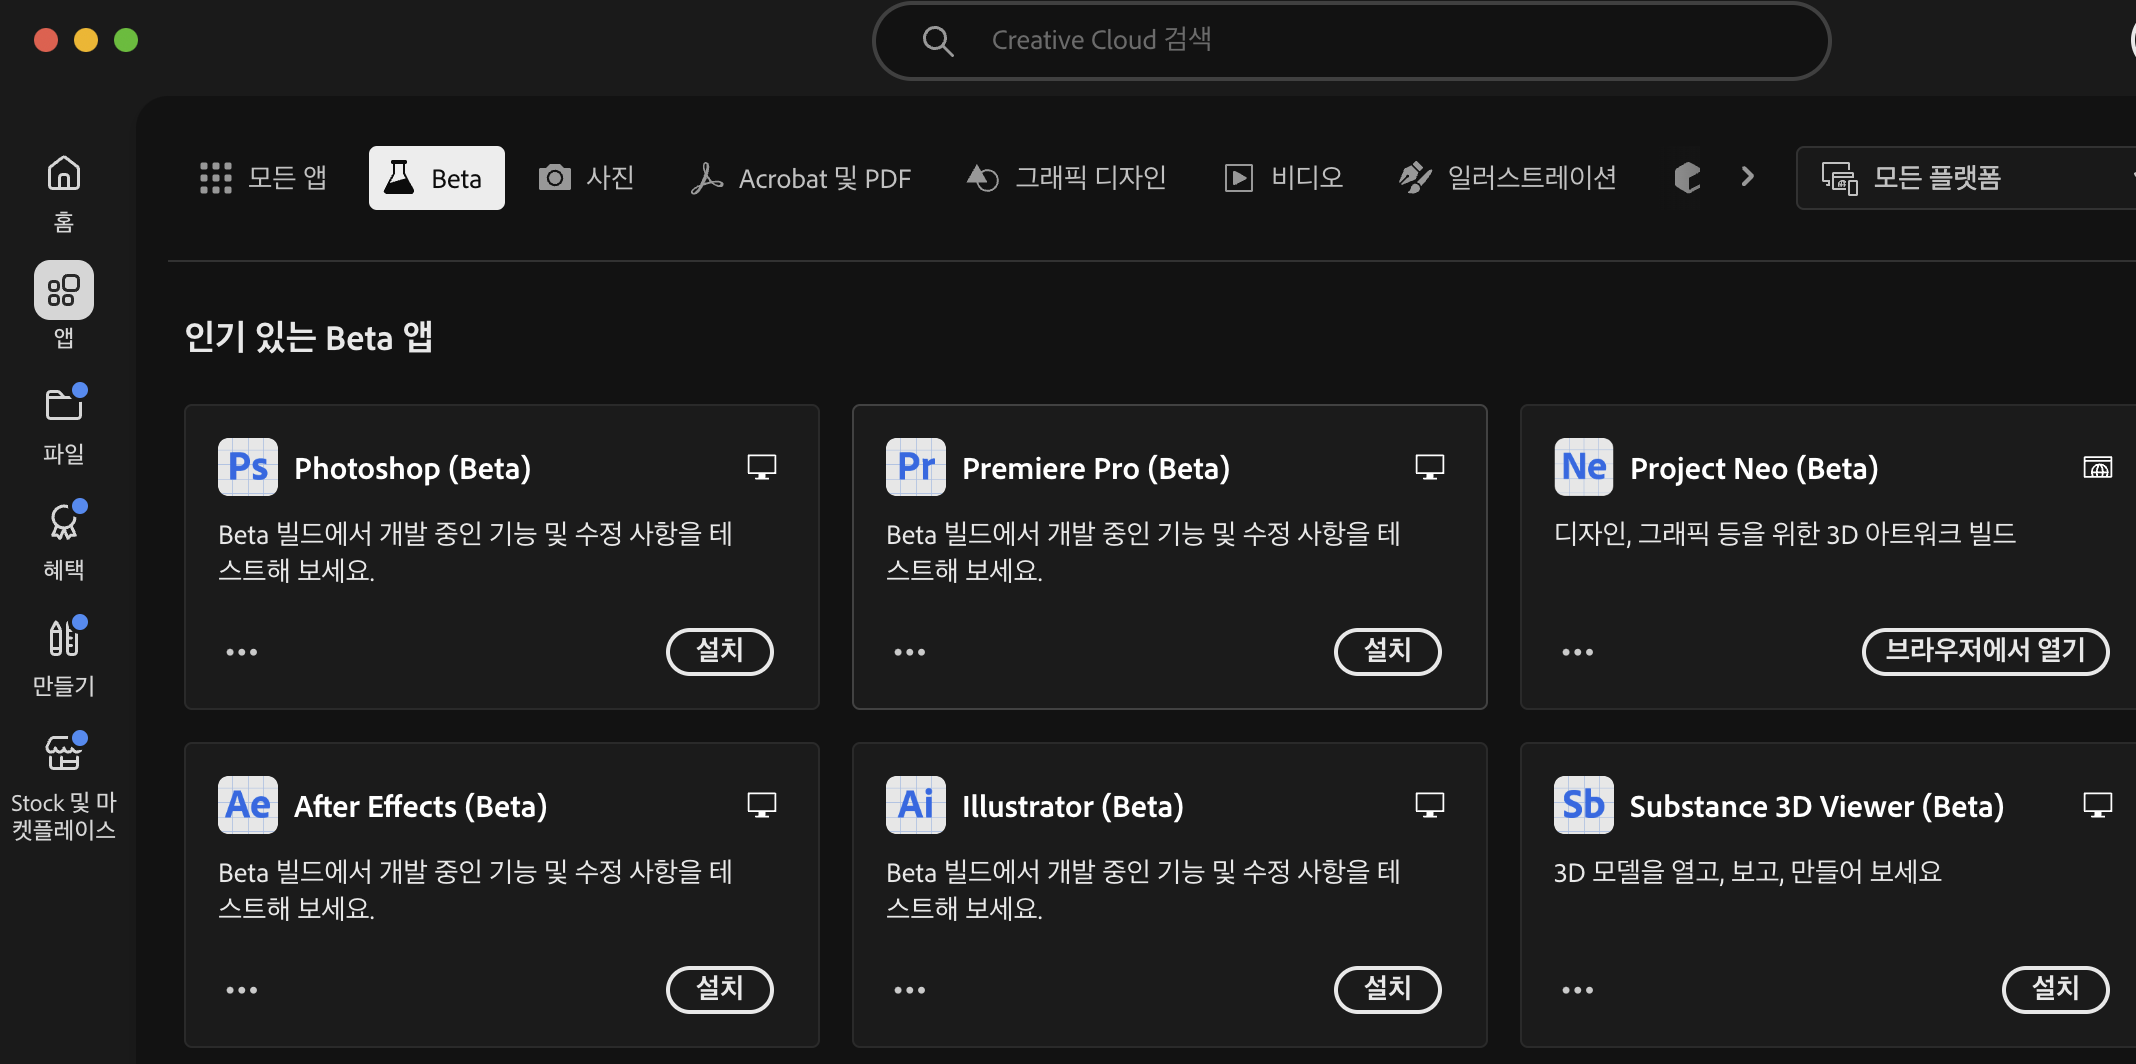
Task: Open the 만들기 (Create) sidebar icon
Action: pyautogui.click(x=64, y=637)
